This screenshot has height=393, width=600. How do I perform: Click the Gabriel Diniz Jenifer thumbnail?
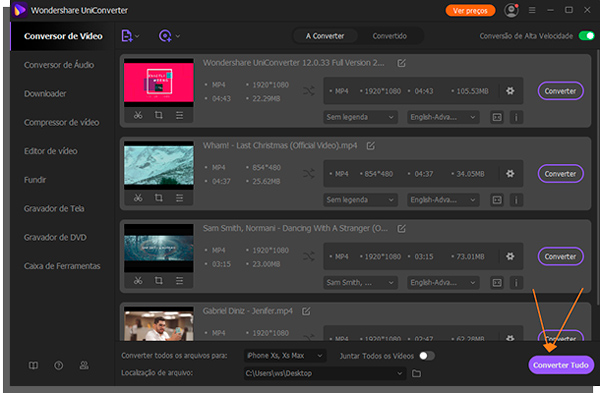159,324
